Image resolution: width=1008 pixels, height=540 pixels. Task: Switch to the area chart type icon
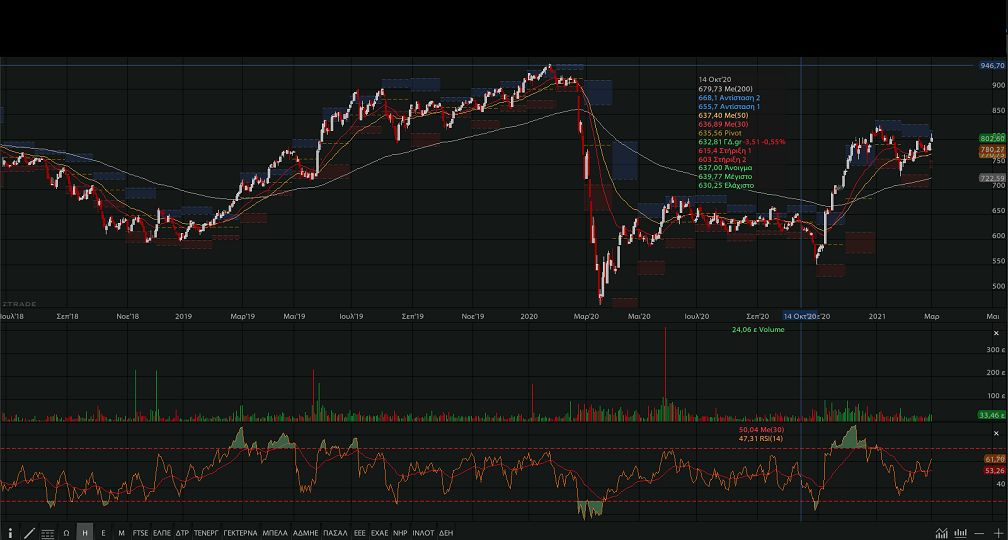click(941, 533)
